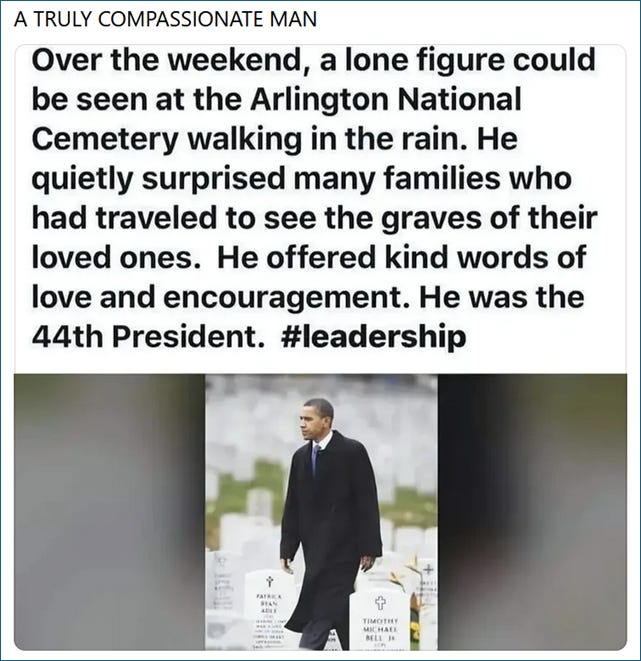Viewport: 641px width, 661px height.
Task: Click the man's long black overcoat
Action: point(331,527)
